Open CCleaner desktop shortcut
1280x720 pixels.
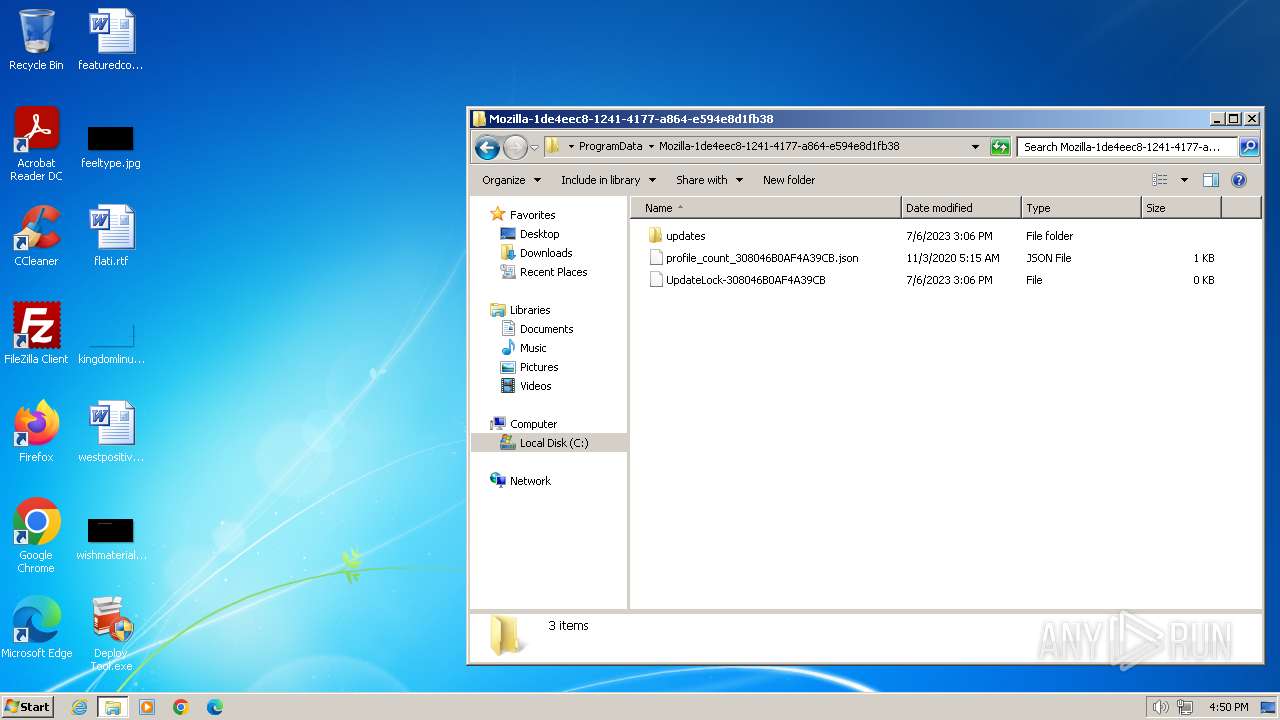(x=36, y=237)
